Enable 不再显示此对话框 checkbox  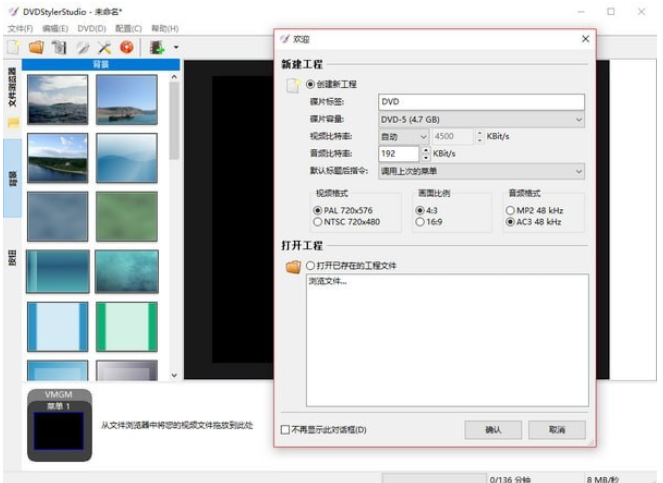click(x=286, y=430)
